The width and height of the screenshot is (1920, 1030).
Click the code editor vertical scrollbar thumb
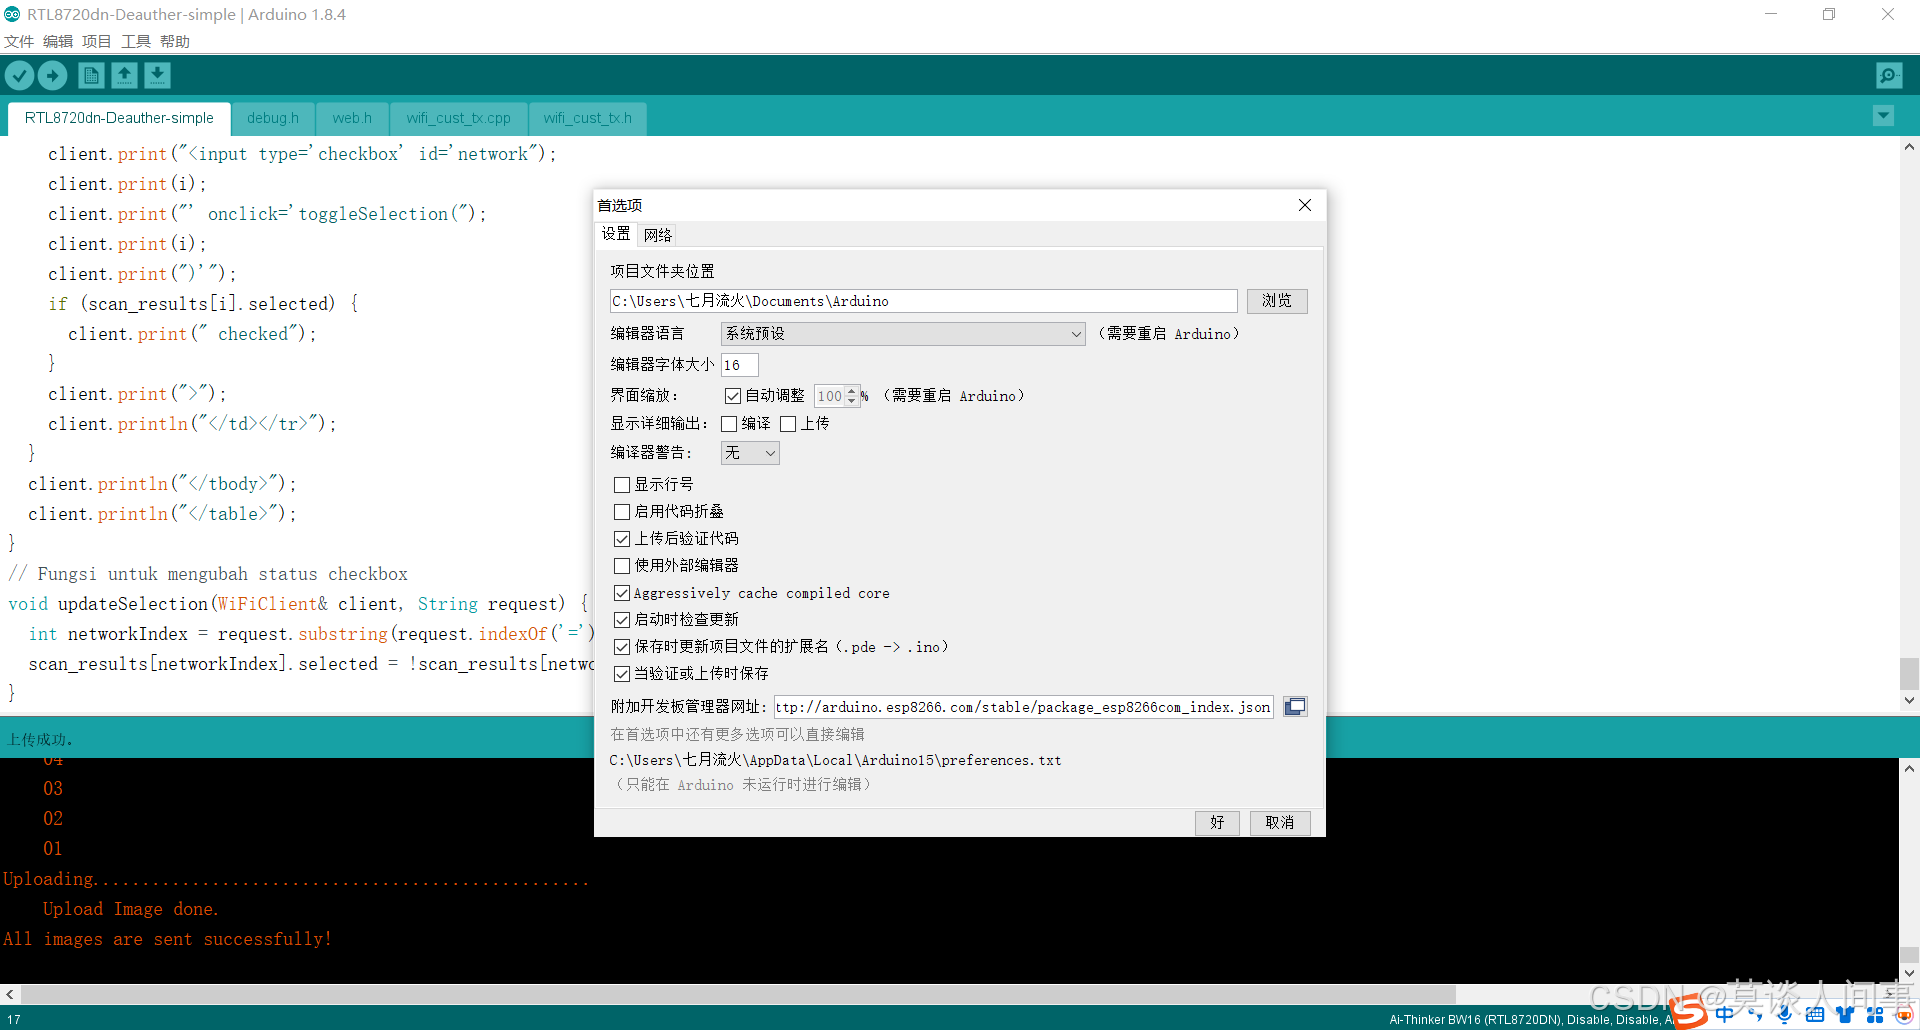point(1909,673)
